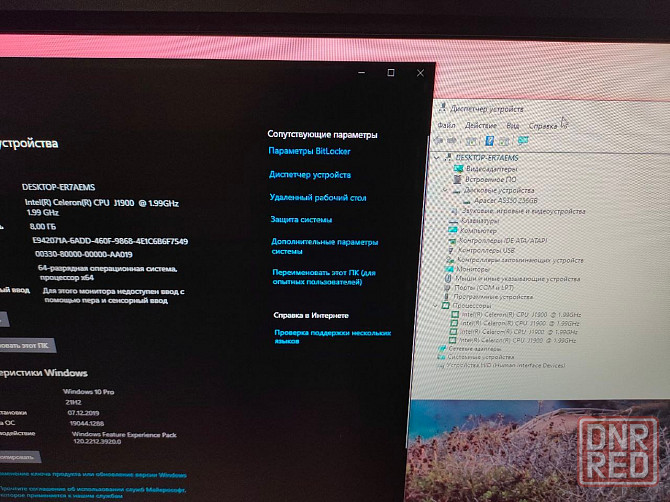Open Дополнительные параметры системы link
The image size is (670, 502).
(x=325, y=247)
